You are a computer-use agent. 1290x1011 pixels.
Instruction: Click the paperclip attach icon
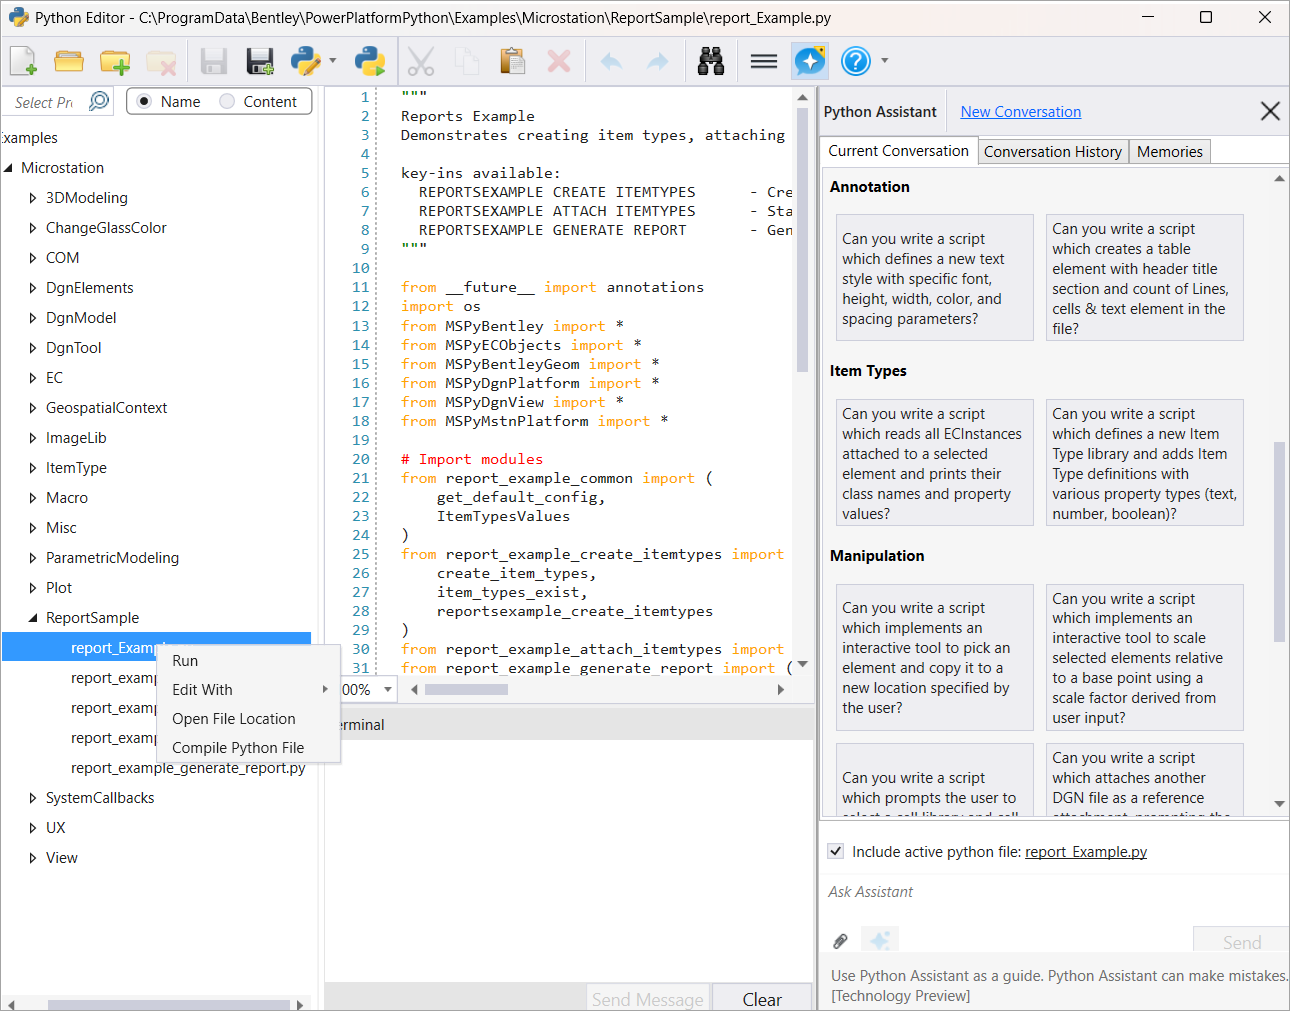841,941
